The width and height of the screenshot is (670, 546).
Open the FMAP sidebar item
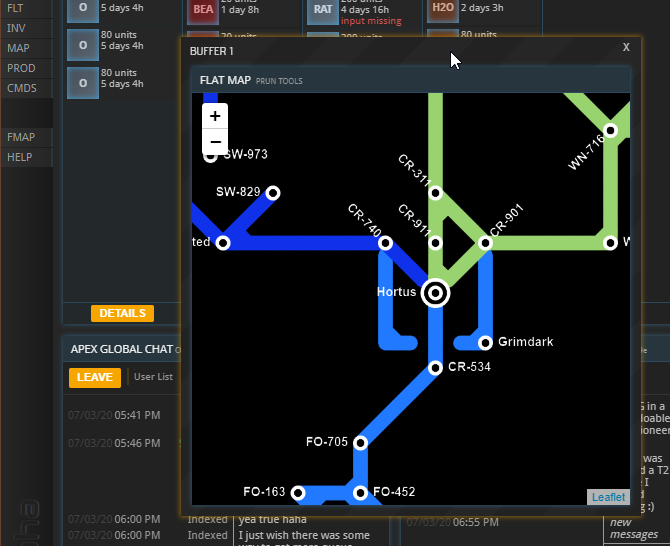pyautogui.click(x=26, y=137)
